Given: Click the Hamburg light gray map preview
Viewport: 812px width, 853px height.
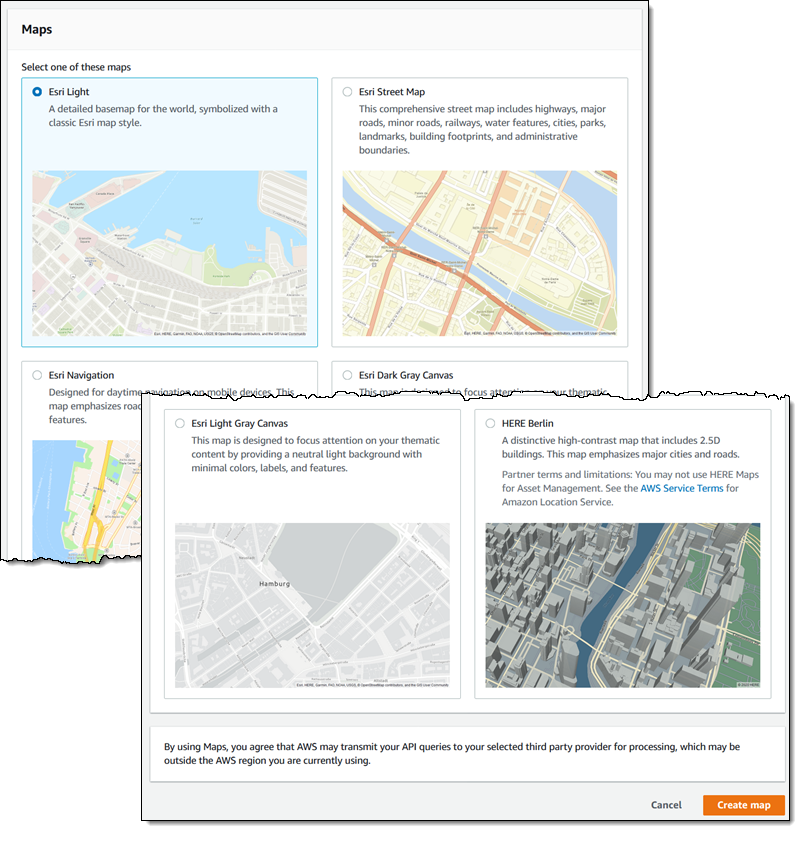Looking at the screenshot, I should (312, 605).
